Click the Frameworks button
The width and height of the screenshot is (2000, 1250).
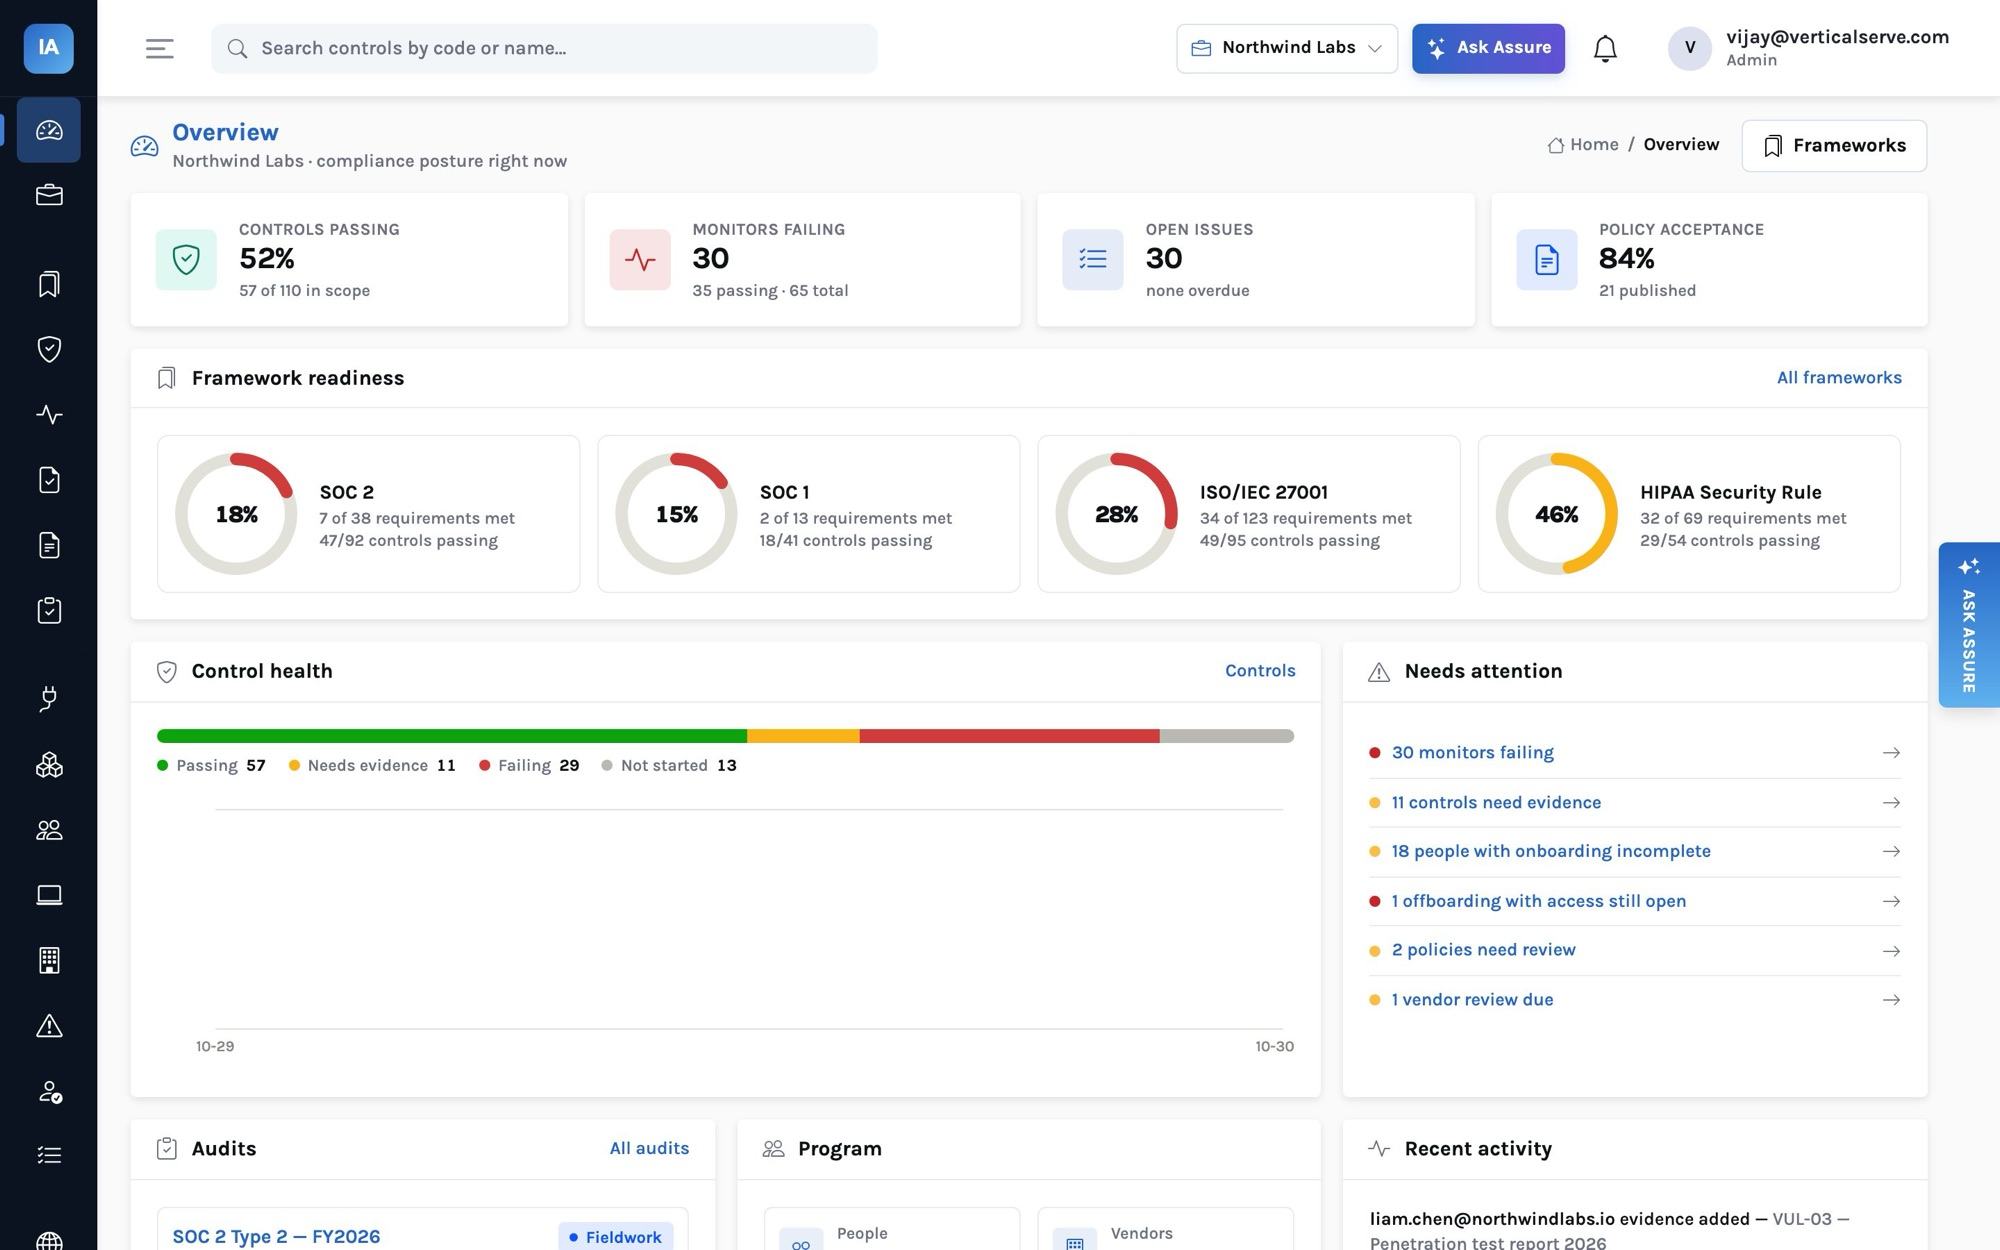pyautogui.click(x=1834, y=145)
